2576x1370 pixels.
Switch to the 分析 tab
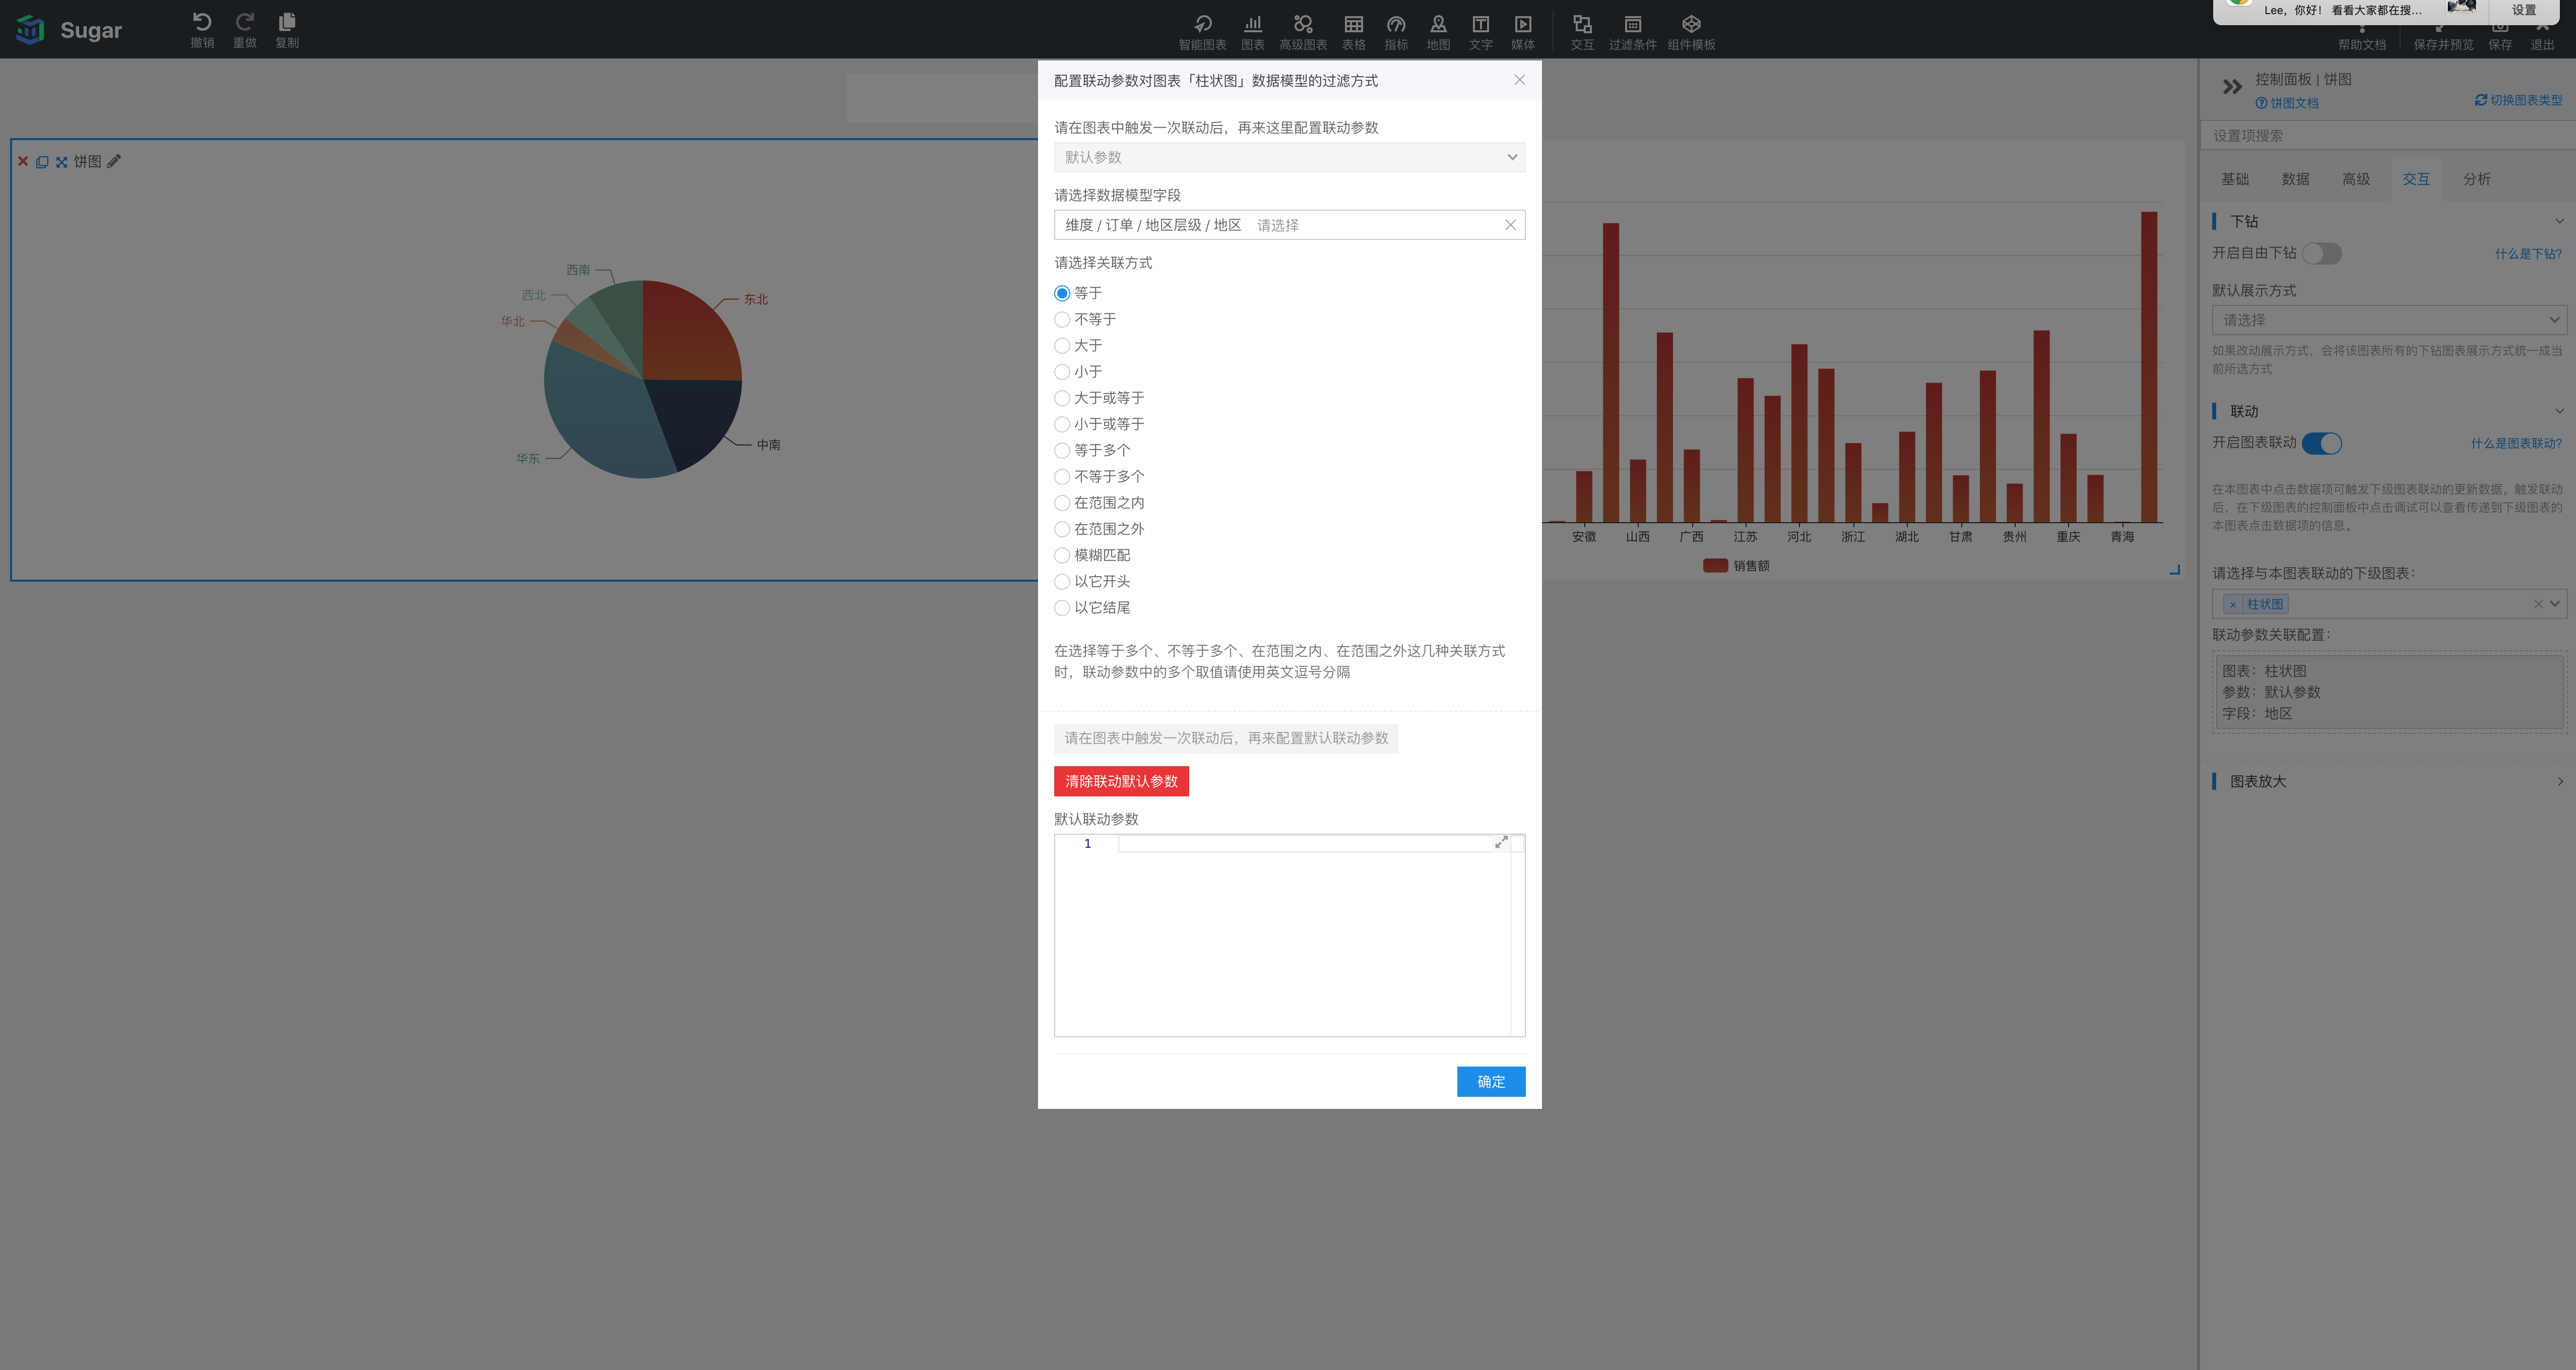2476,179
